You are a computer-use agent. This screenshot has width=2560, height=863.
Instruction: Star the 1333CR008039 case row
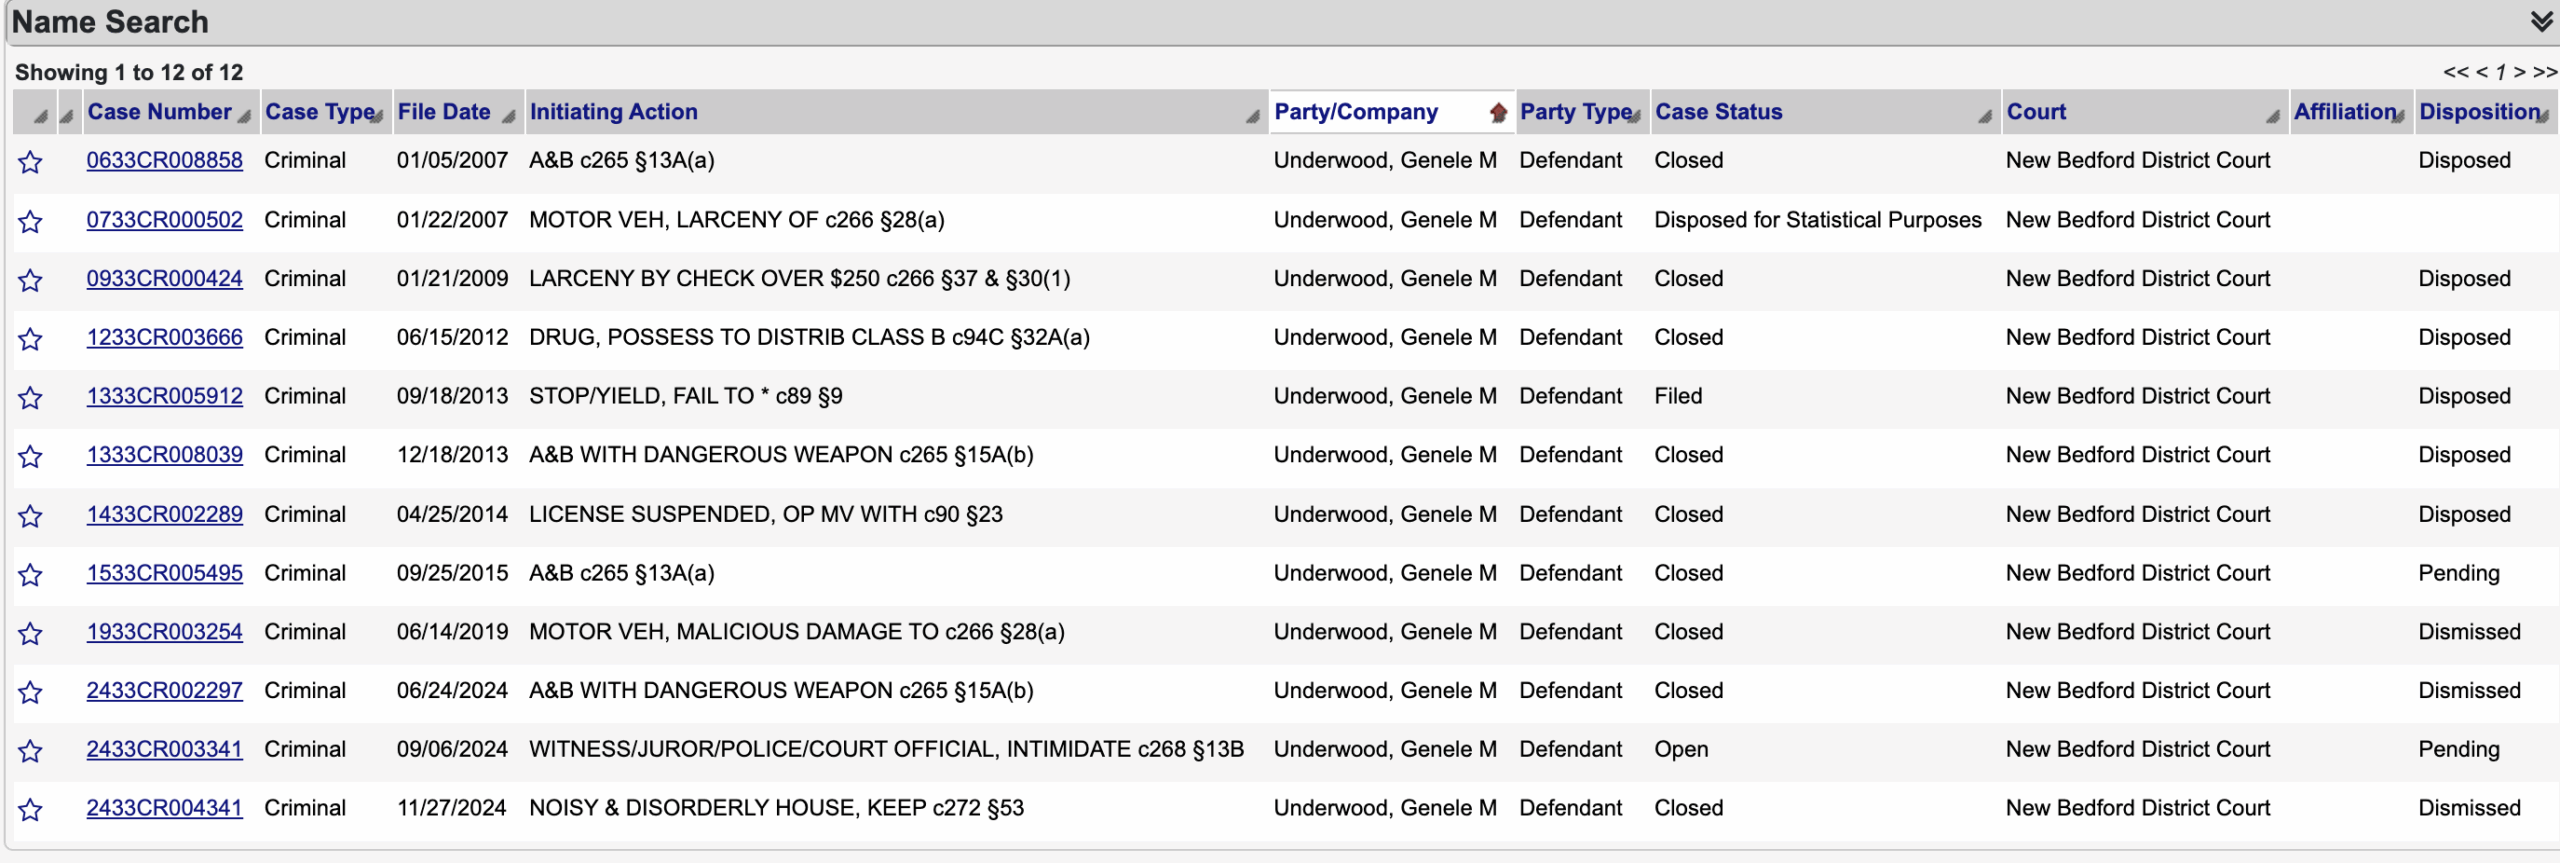[31, 457]
